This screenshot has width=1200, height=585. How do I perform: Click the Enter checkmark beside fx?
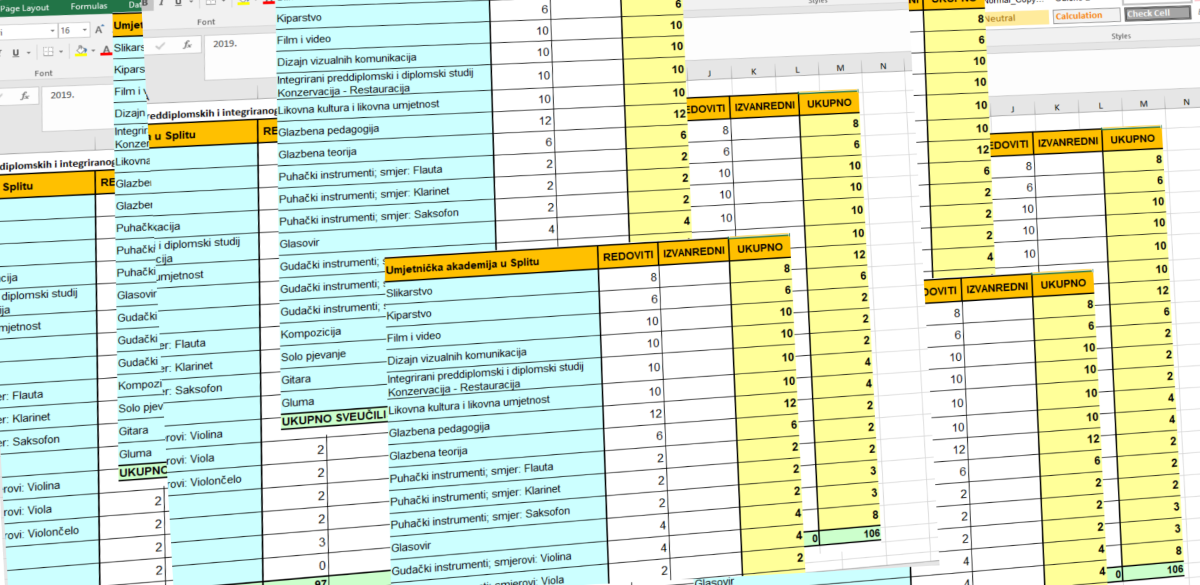[160, 45]
